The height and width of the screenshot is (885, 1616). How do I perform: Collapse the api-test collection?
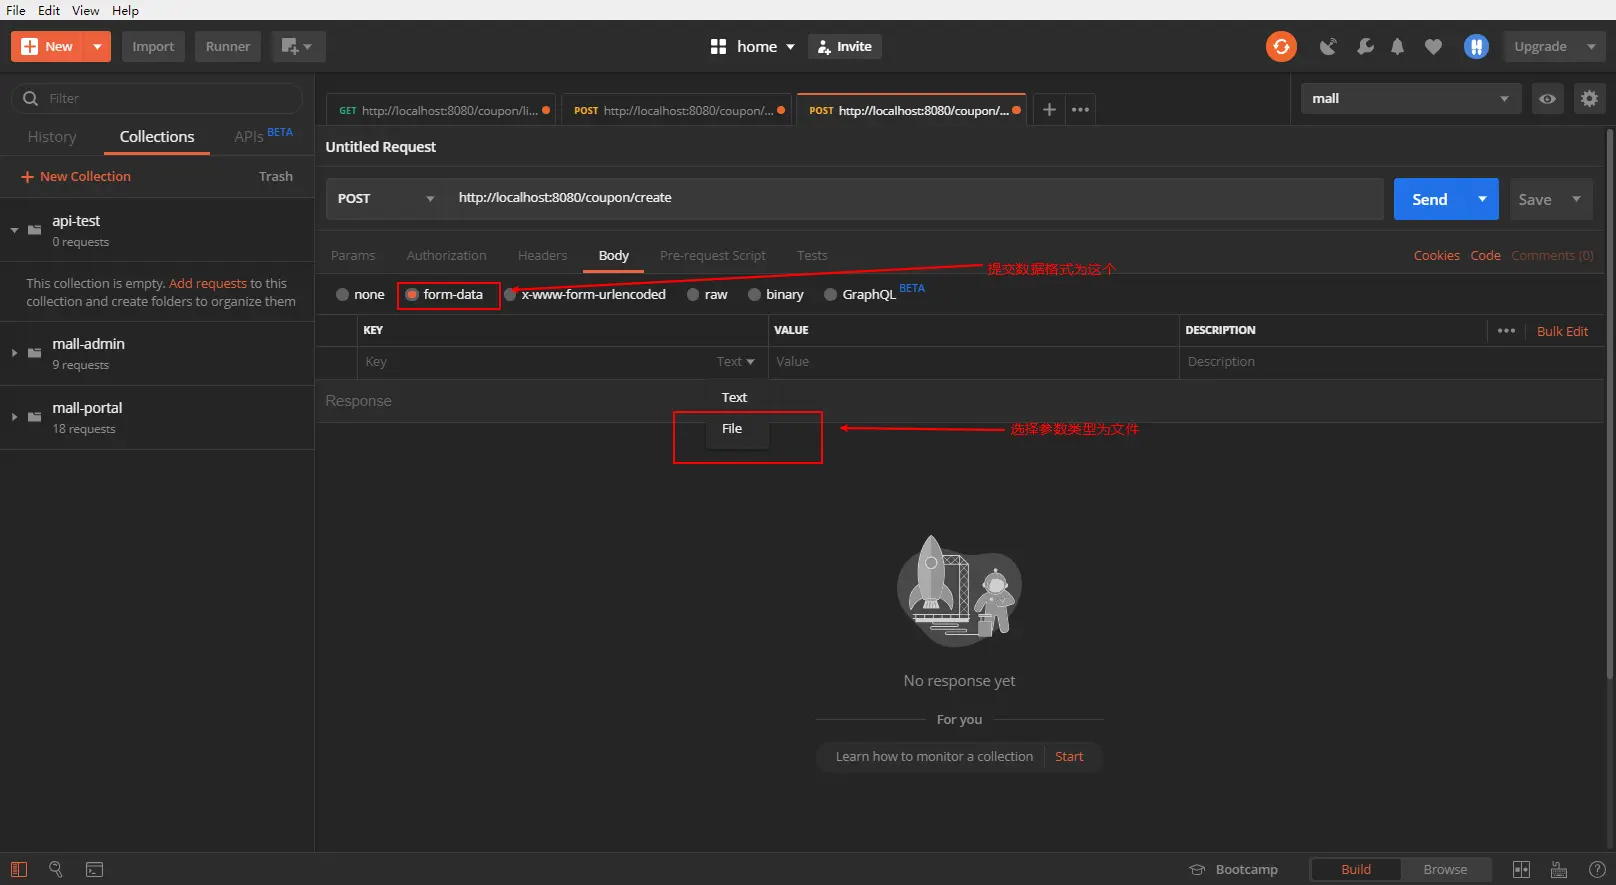click(14, 230)
